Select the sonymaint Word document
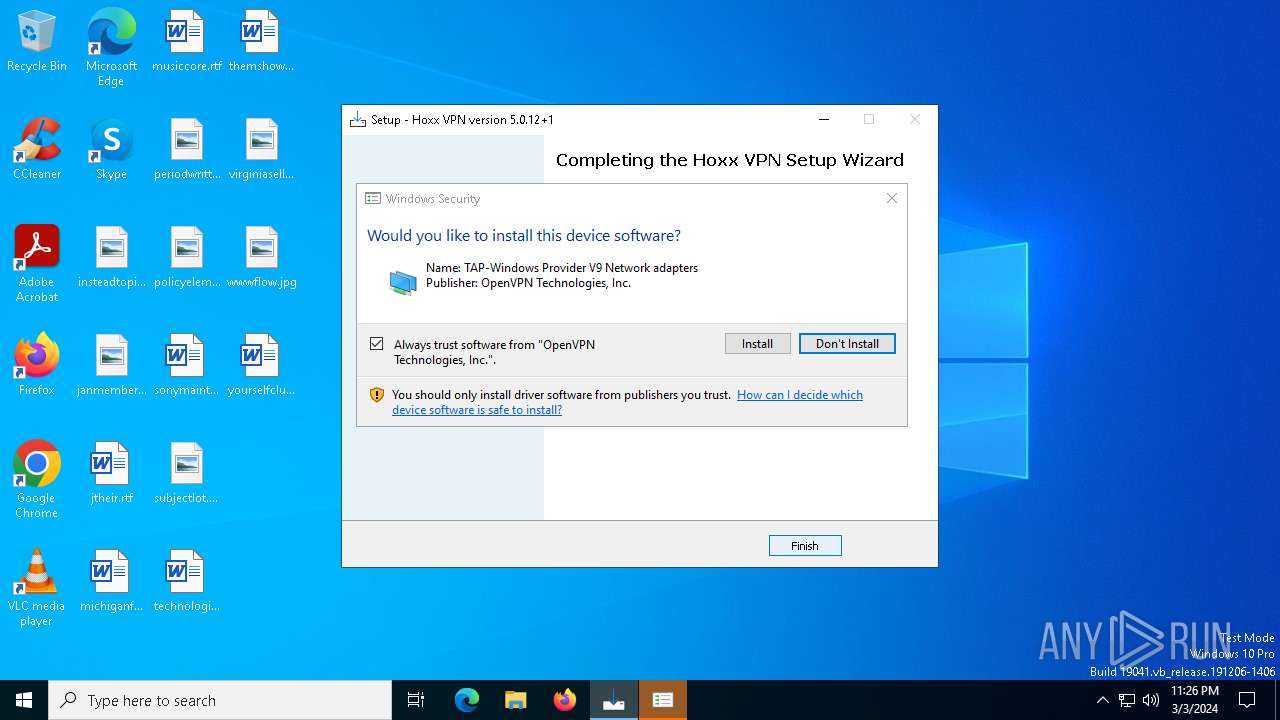 [186, 366]
